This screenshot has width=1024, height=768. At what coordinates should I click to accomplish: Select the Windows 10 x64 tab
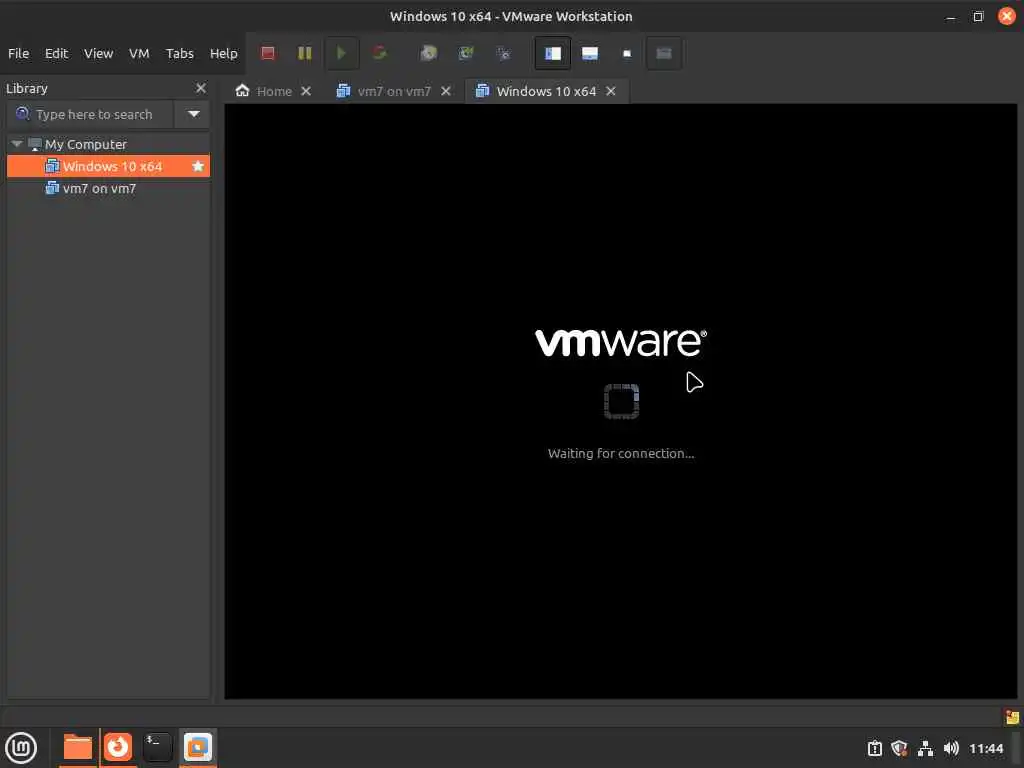point(546,91)
